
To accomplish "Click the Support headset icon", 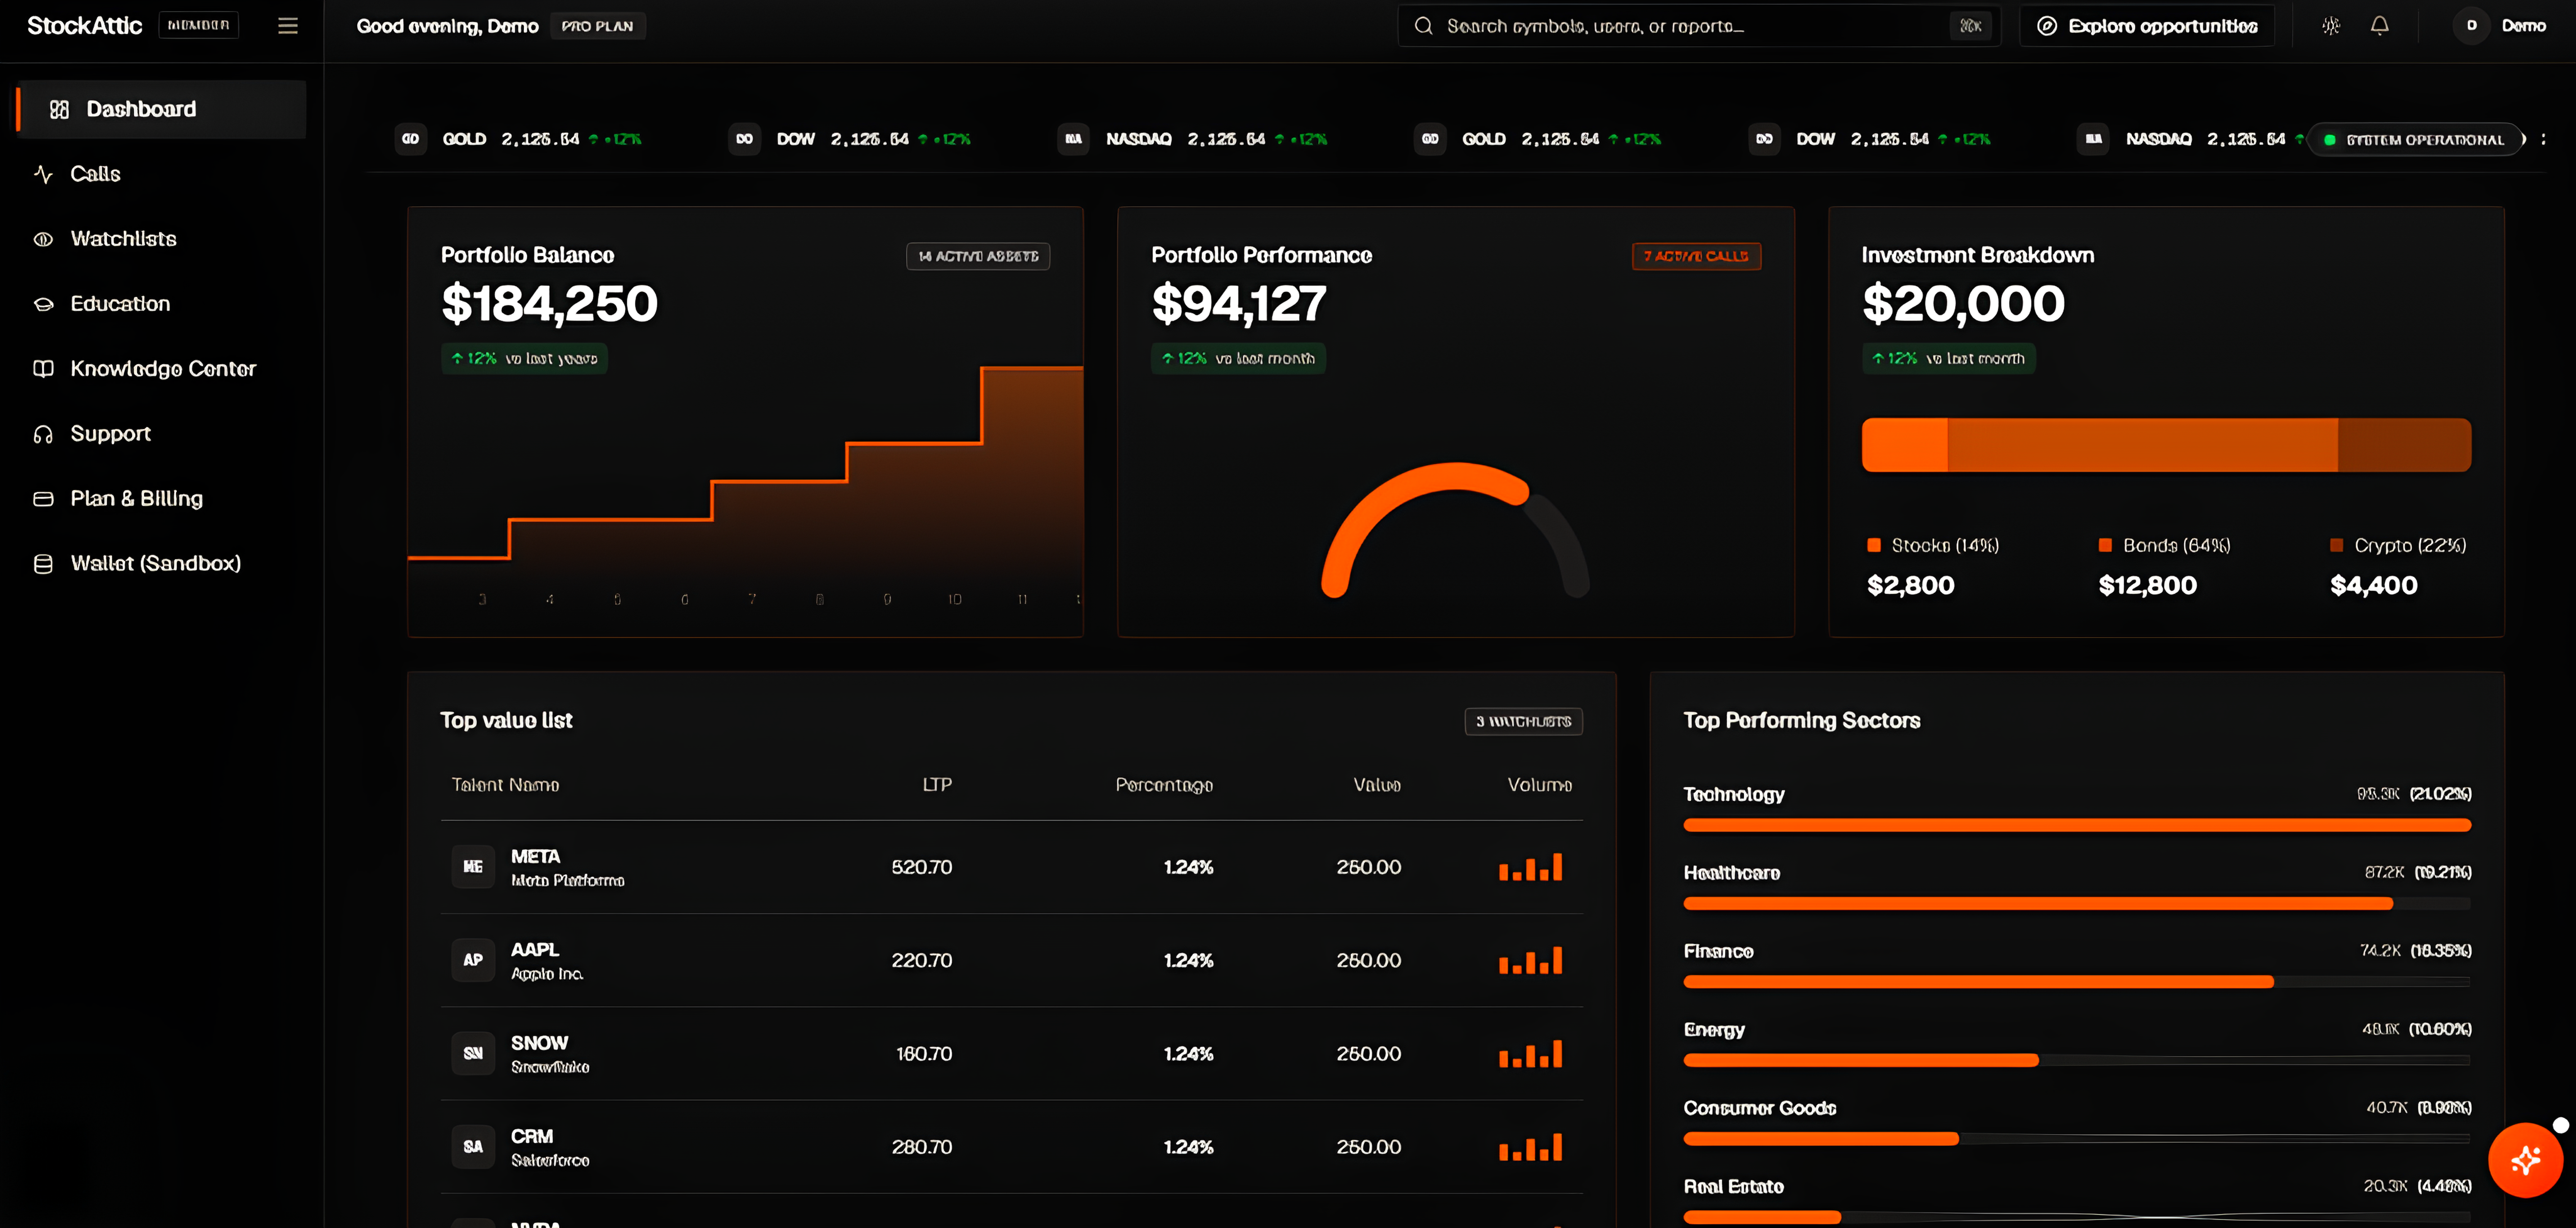I will pos(43,434).
